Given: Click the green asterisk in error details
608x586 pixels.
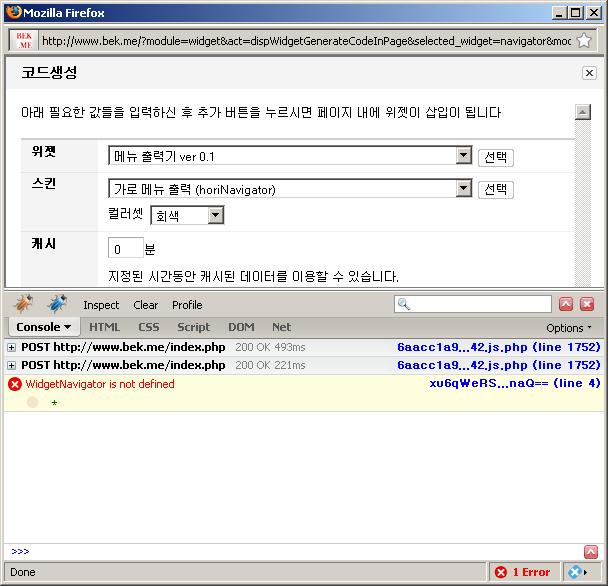Looking at the screenshot, I should [54, 403].
